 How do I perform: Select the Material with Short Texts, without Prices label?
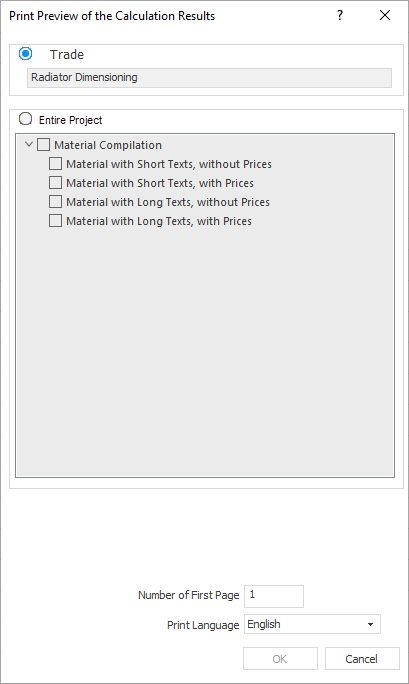pyautogui.click(x=169, y=164)
